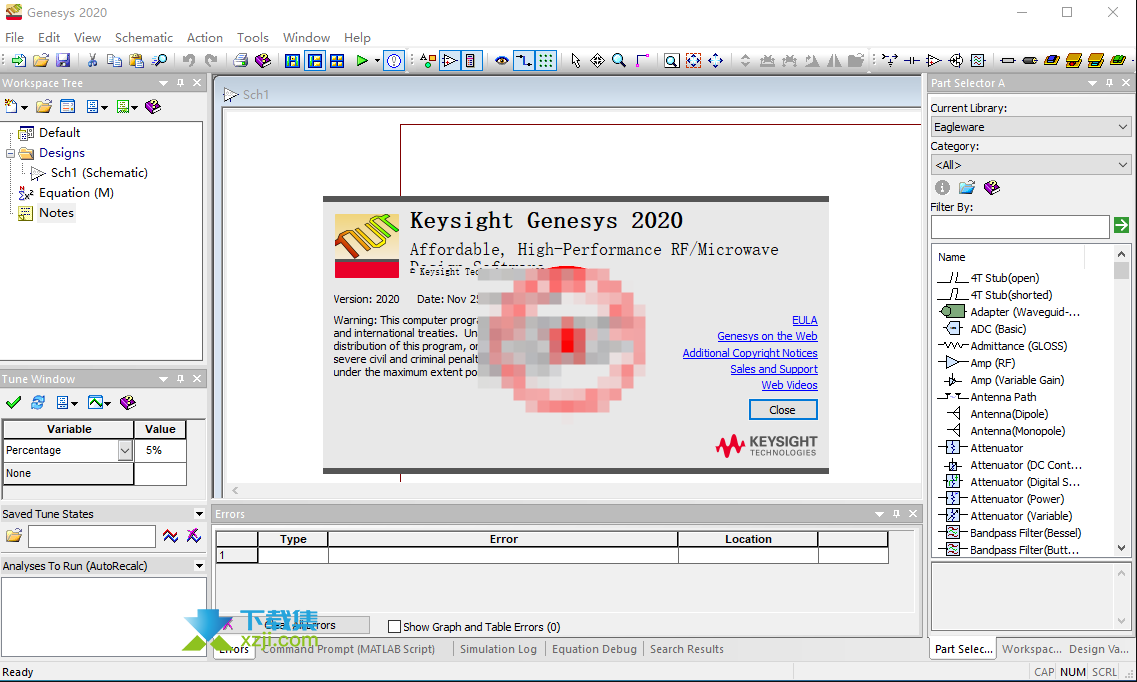The image size is (1137, 682).
Task: Switch to the Search Results tab
Action: point(687,649)
